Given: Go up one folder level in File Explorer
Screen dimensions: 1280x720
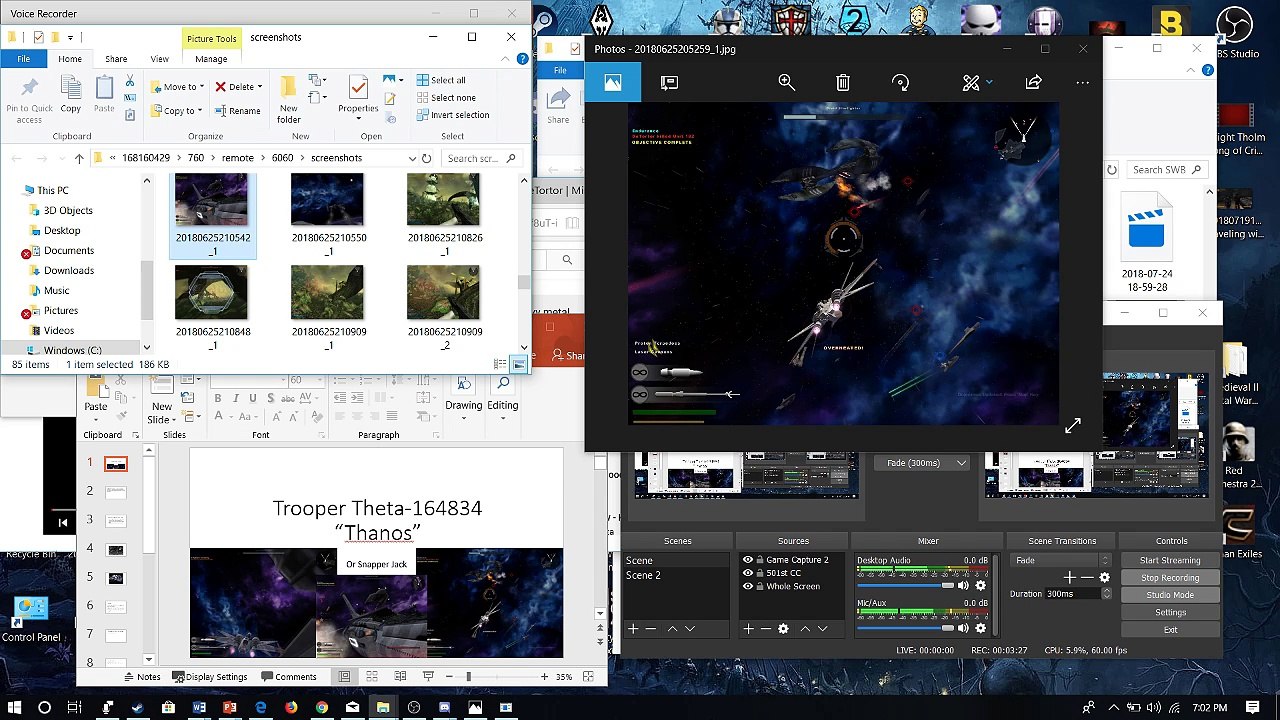Looking at the screenshot, I should (79, 158).
